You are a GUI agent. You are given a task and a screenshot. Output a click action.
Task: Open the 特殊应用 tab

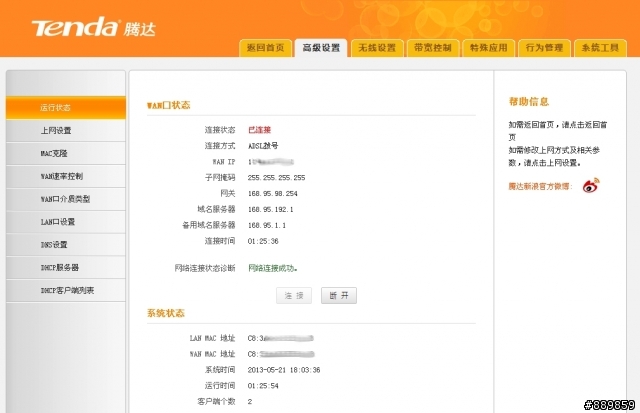(489, 48)
